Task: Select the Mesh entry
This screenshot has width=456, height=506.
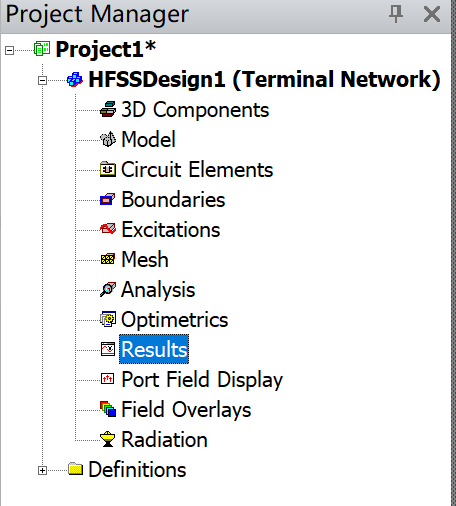Action: click(145, 259)
